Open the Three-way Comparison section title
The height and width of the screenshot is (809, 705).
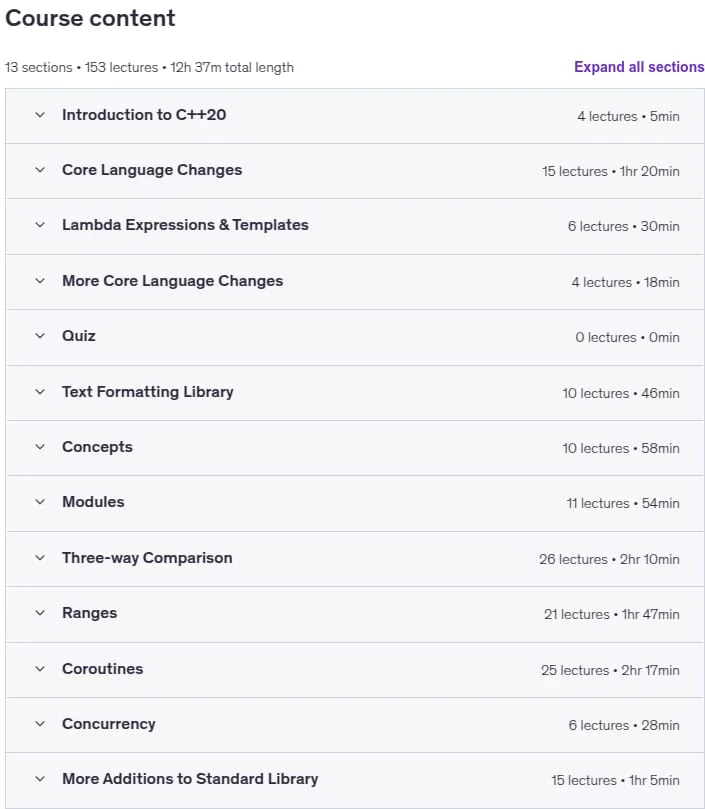point(147,558)
